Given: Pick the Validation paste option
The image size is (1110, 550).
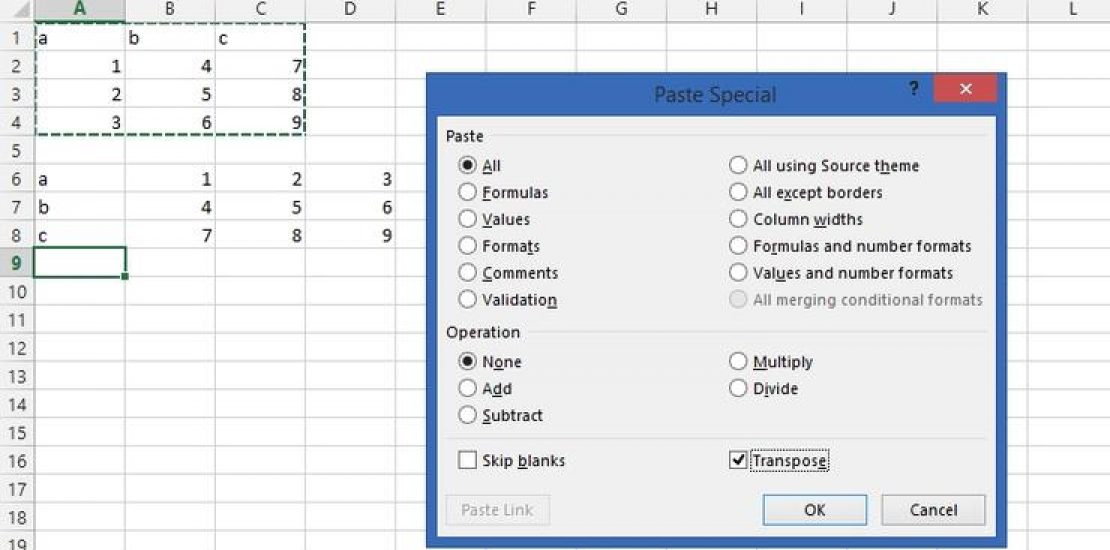Looking at the screenshot, I should [467, 300].
